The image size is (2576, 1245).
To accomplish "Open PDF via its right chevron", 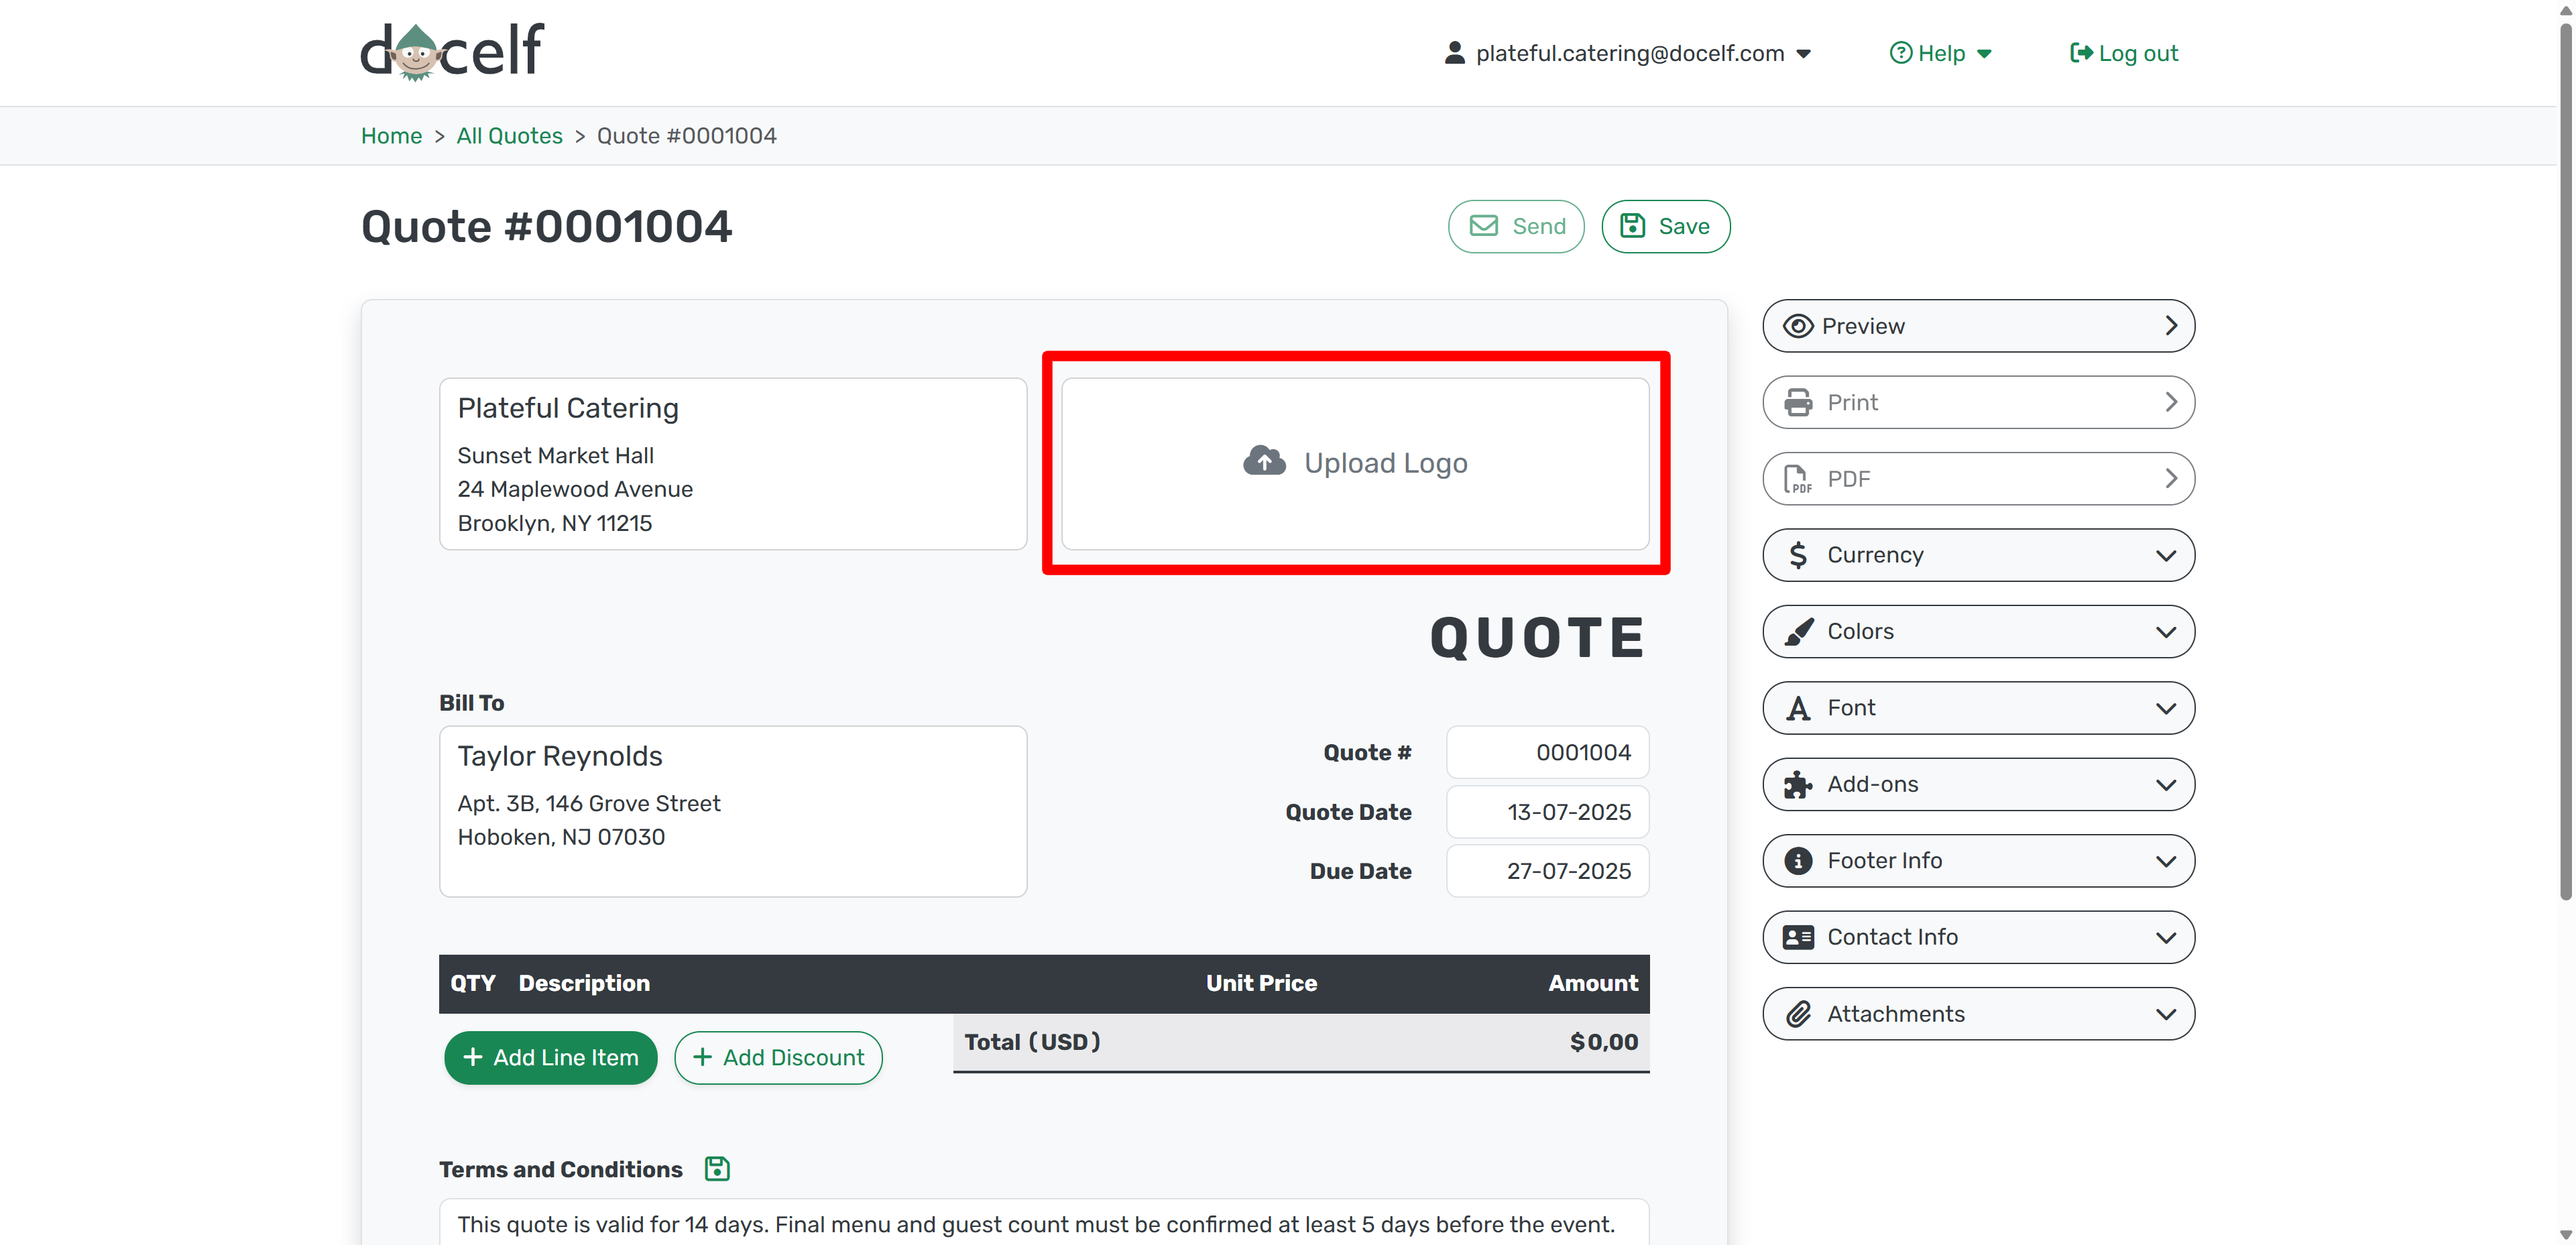I will coord(2170,479).
